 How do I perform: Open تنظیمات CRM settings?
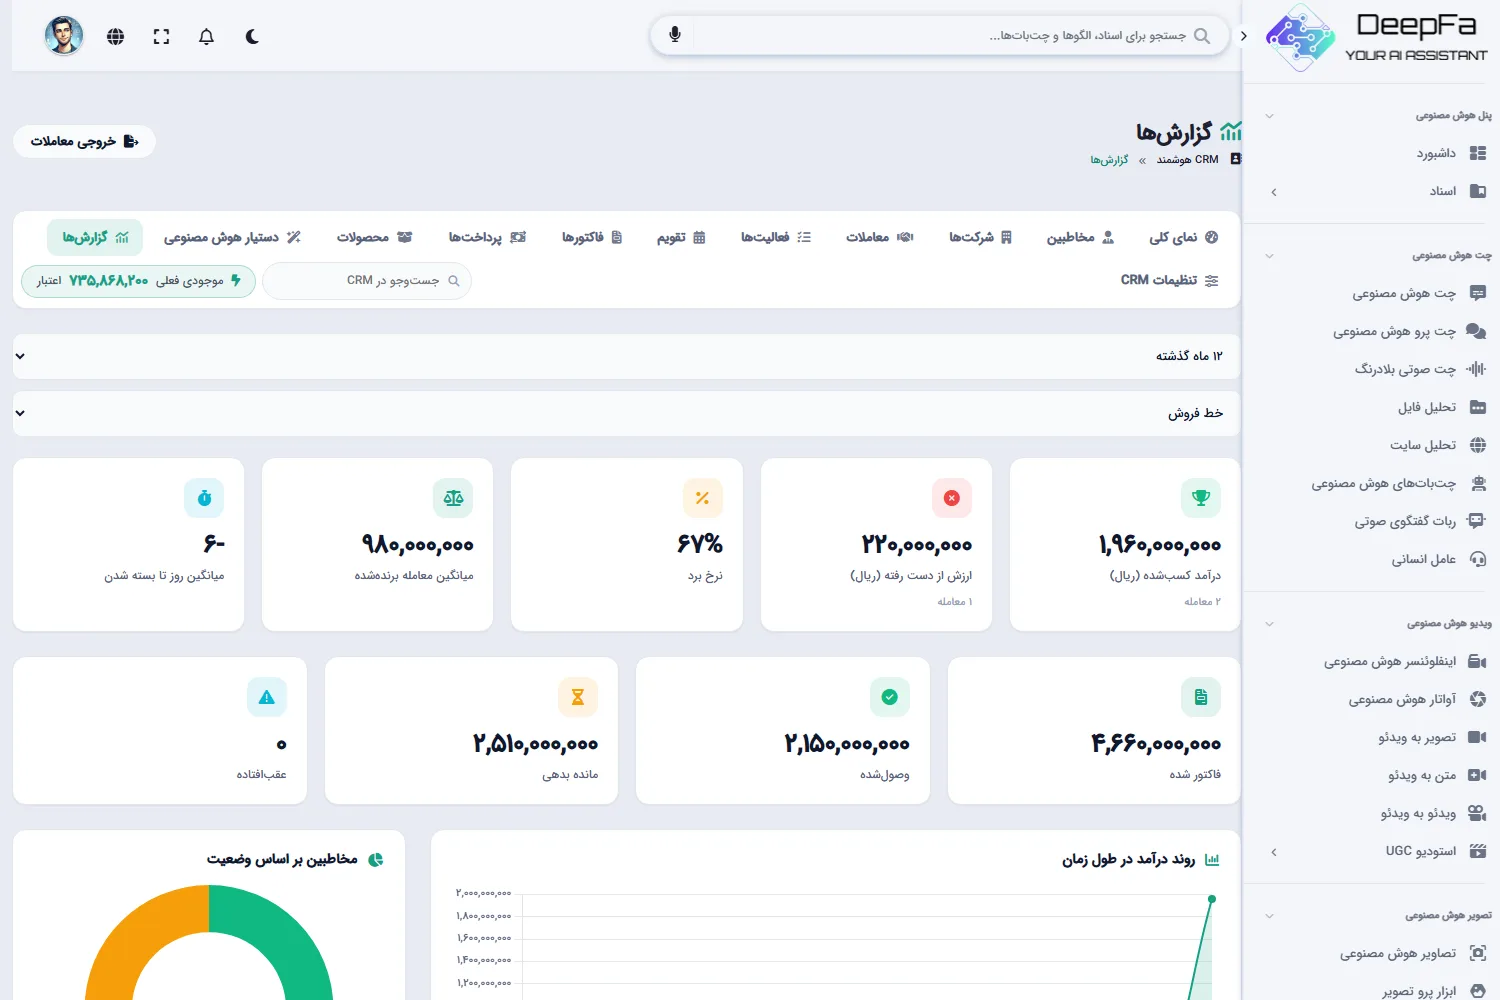[x=1170, y=280]
